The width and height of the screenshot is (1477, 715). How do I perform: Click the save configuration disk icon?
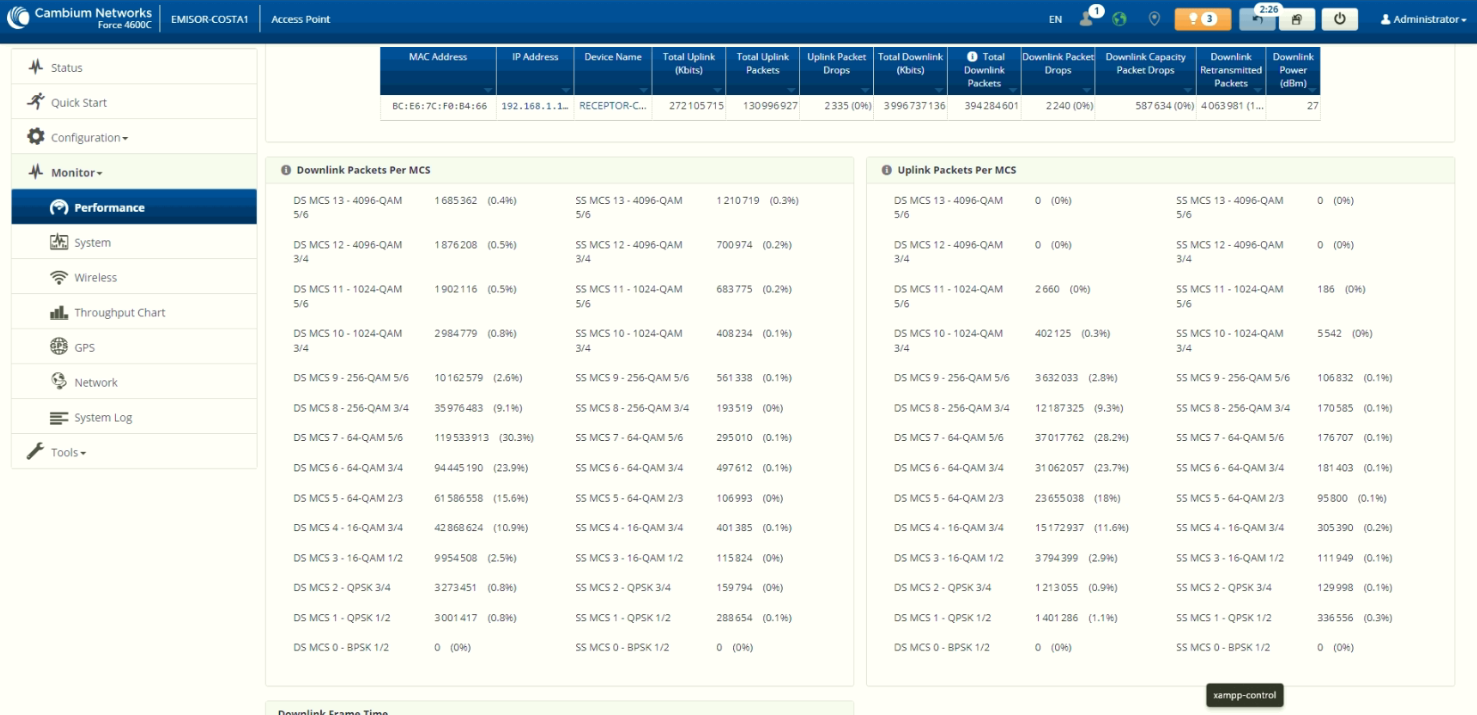pos(1296,19)
